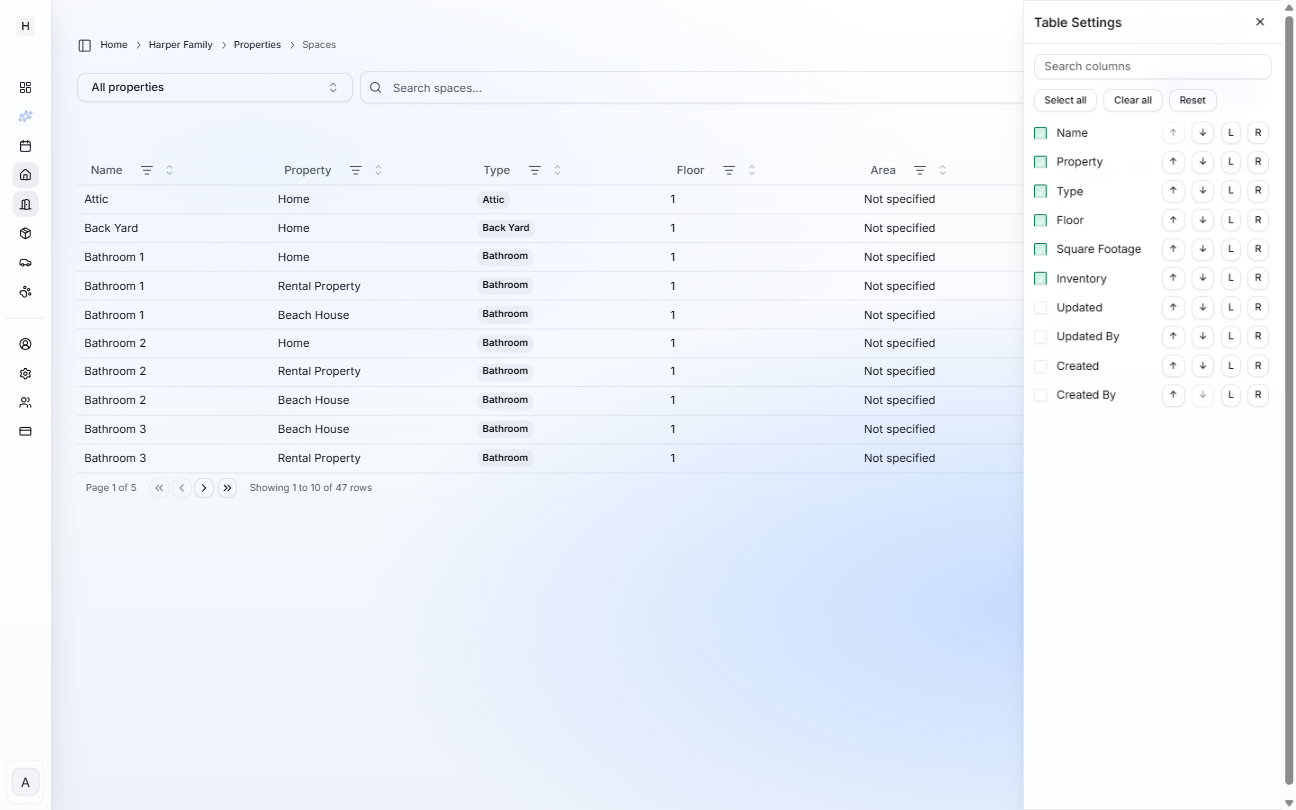Select the Pets paw icon in sidebar
The height and width of the screenshot is (810, 1296).
point(25,291)
